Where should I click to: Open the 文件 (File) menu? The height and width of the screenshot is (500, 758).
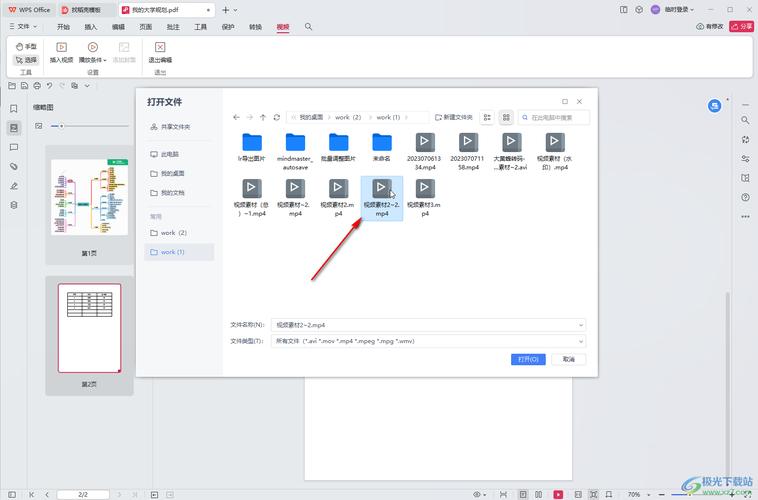[23, 27]
